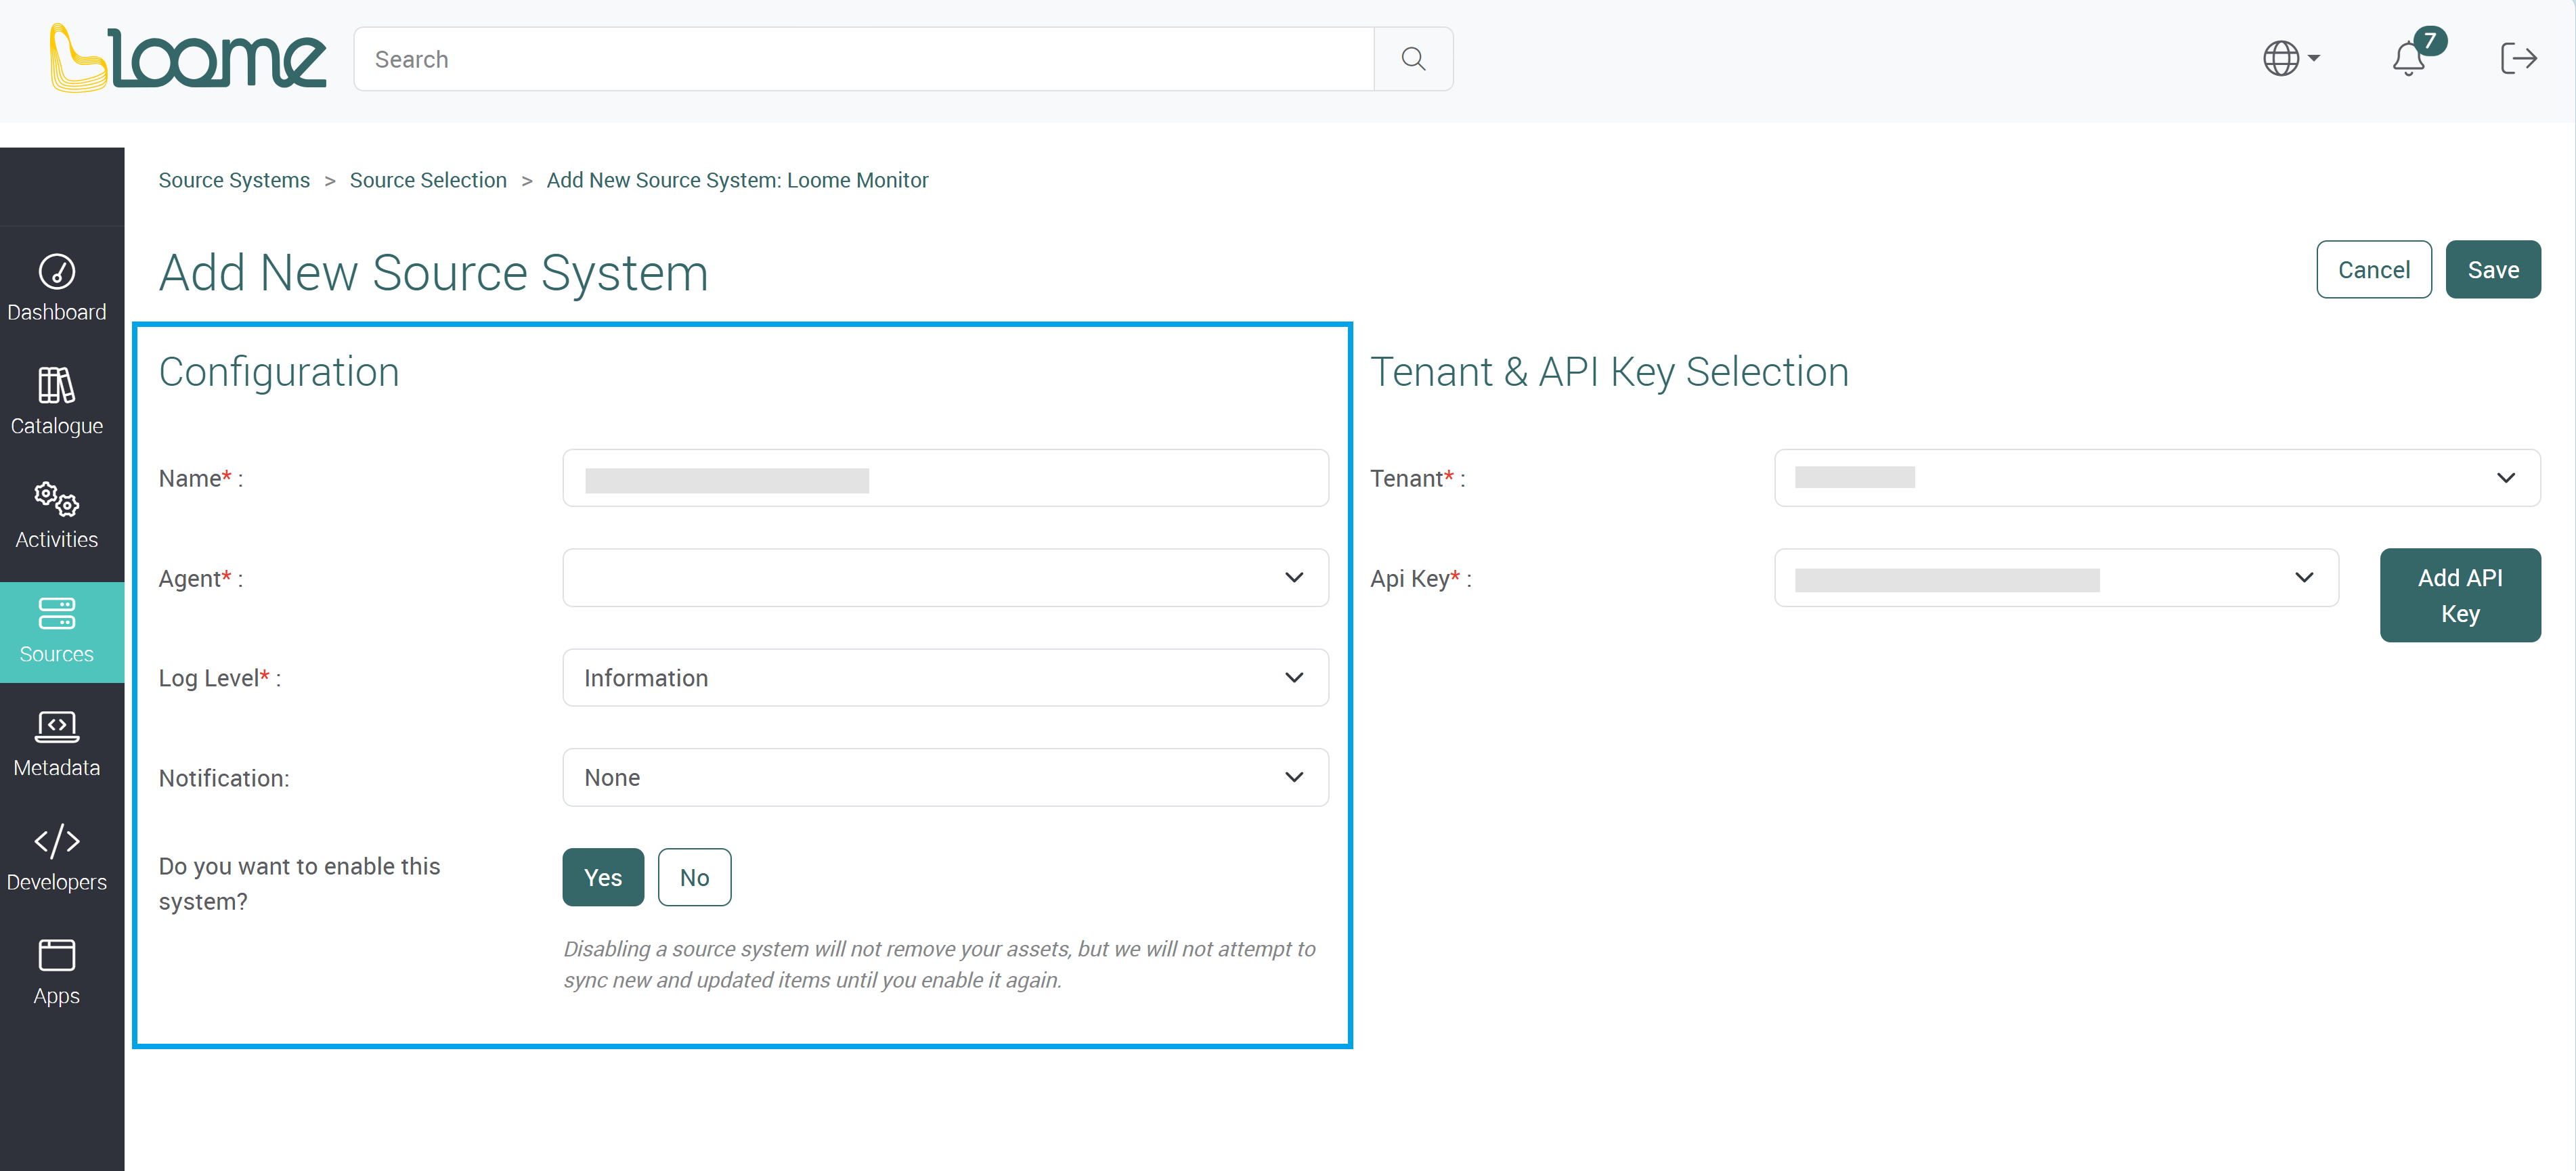Focus the Name input field
Image resolution: width=2576 pixels, height=1171 pixels.
click(x=945, y=477)
